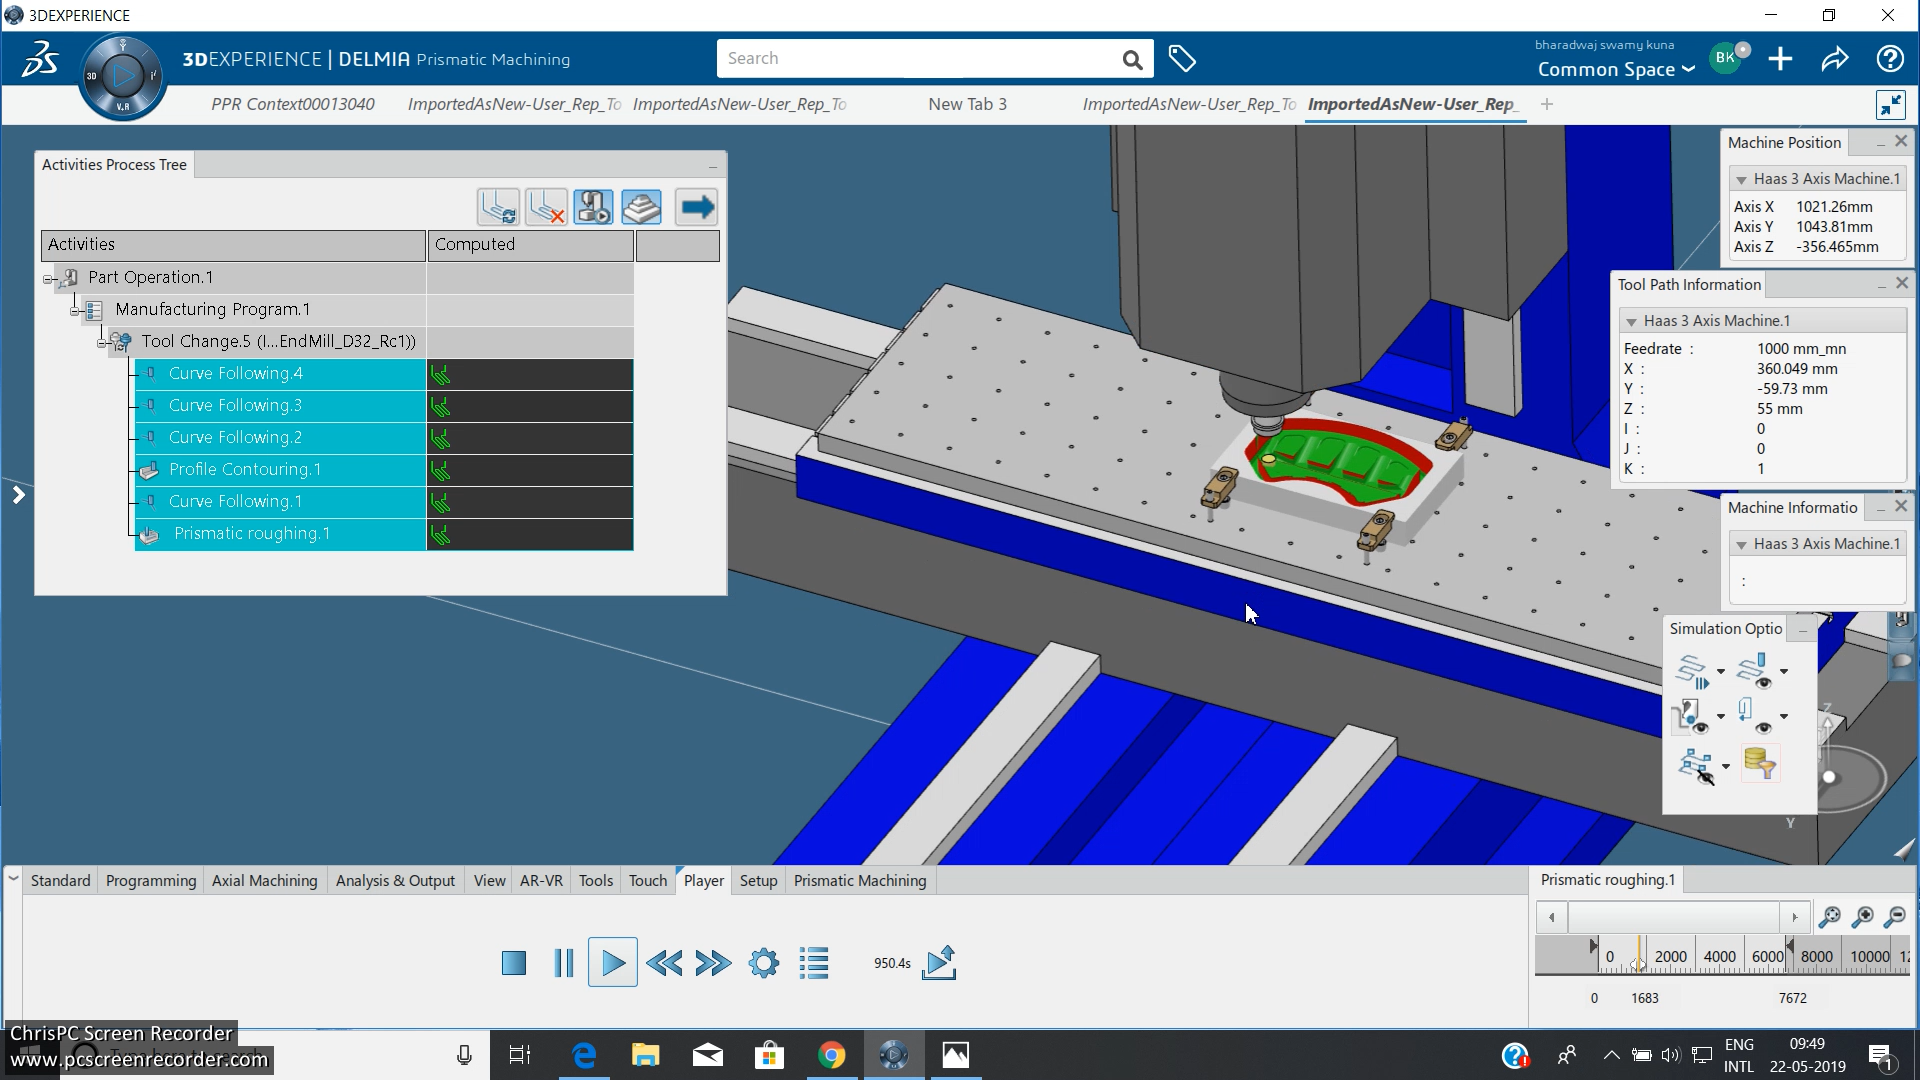Open the Analysis & Output tab
Image resolution: width=1920 pixels, height=1080 pixels.
tap(395, 881)
